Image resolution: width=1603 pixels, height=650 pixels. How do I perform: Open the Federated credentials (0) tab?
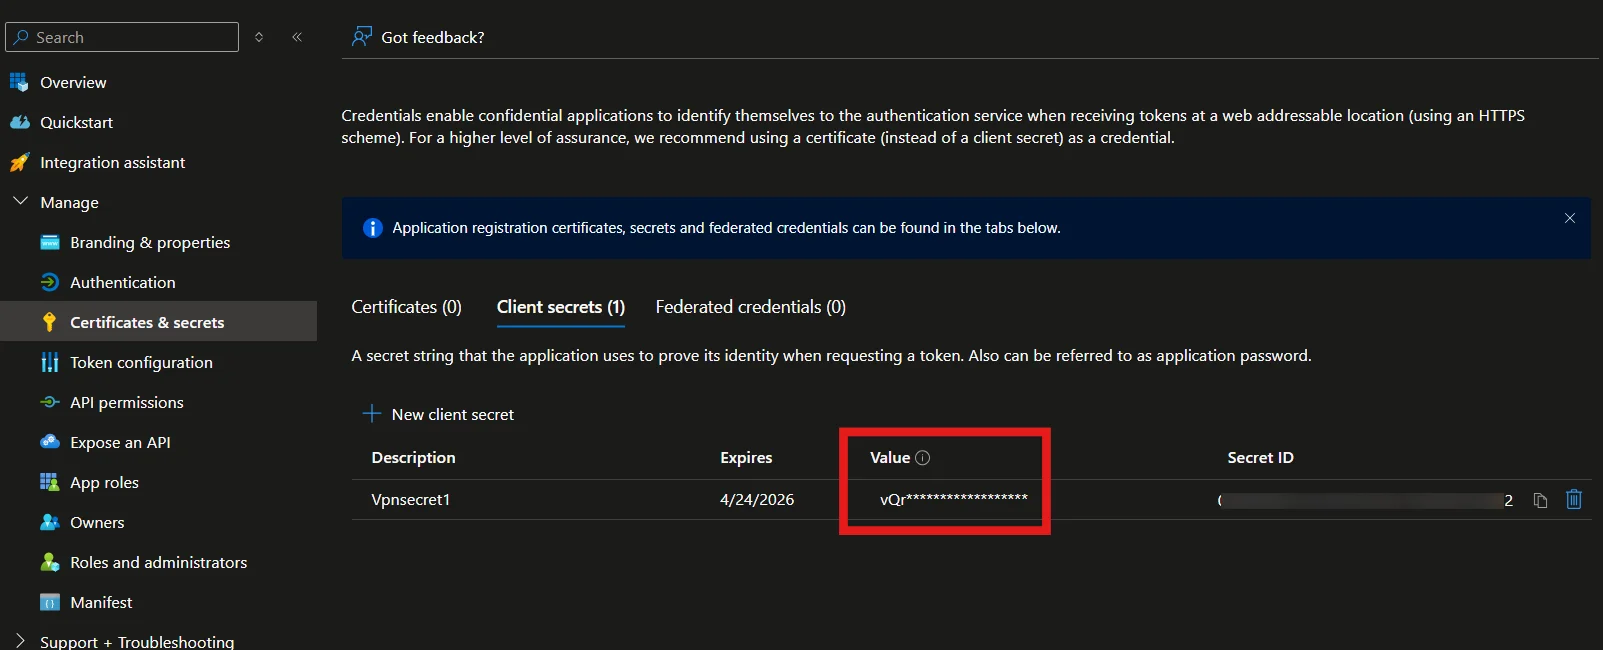(x=751, y=307)
